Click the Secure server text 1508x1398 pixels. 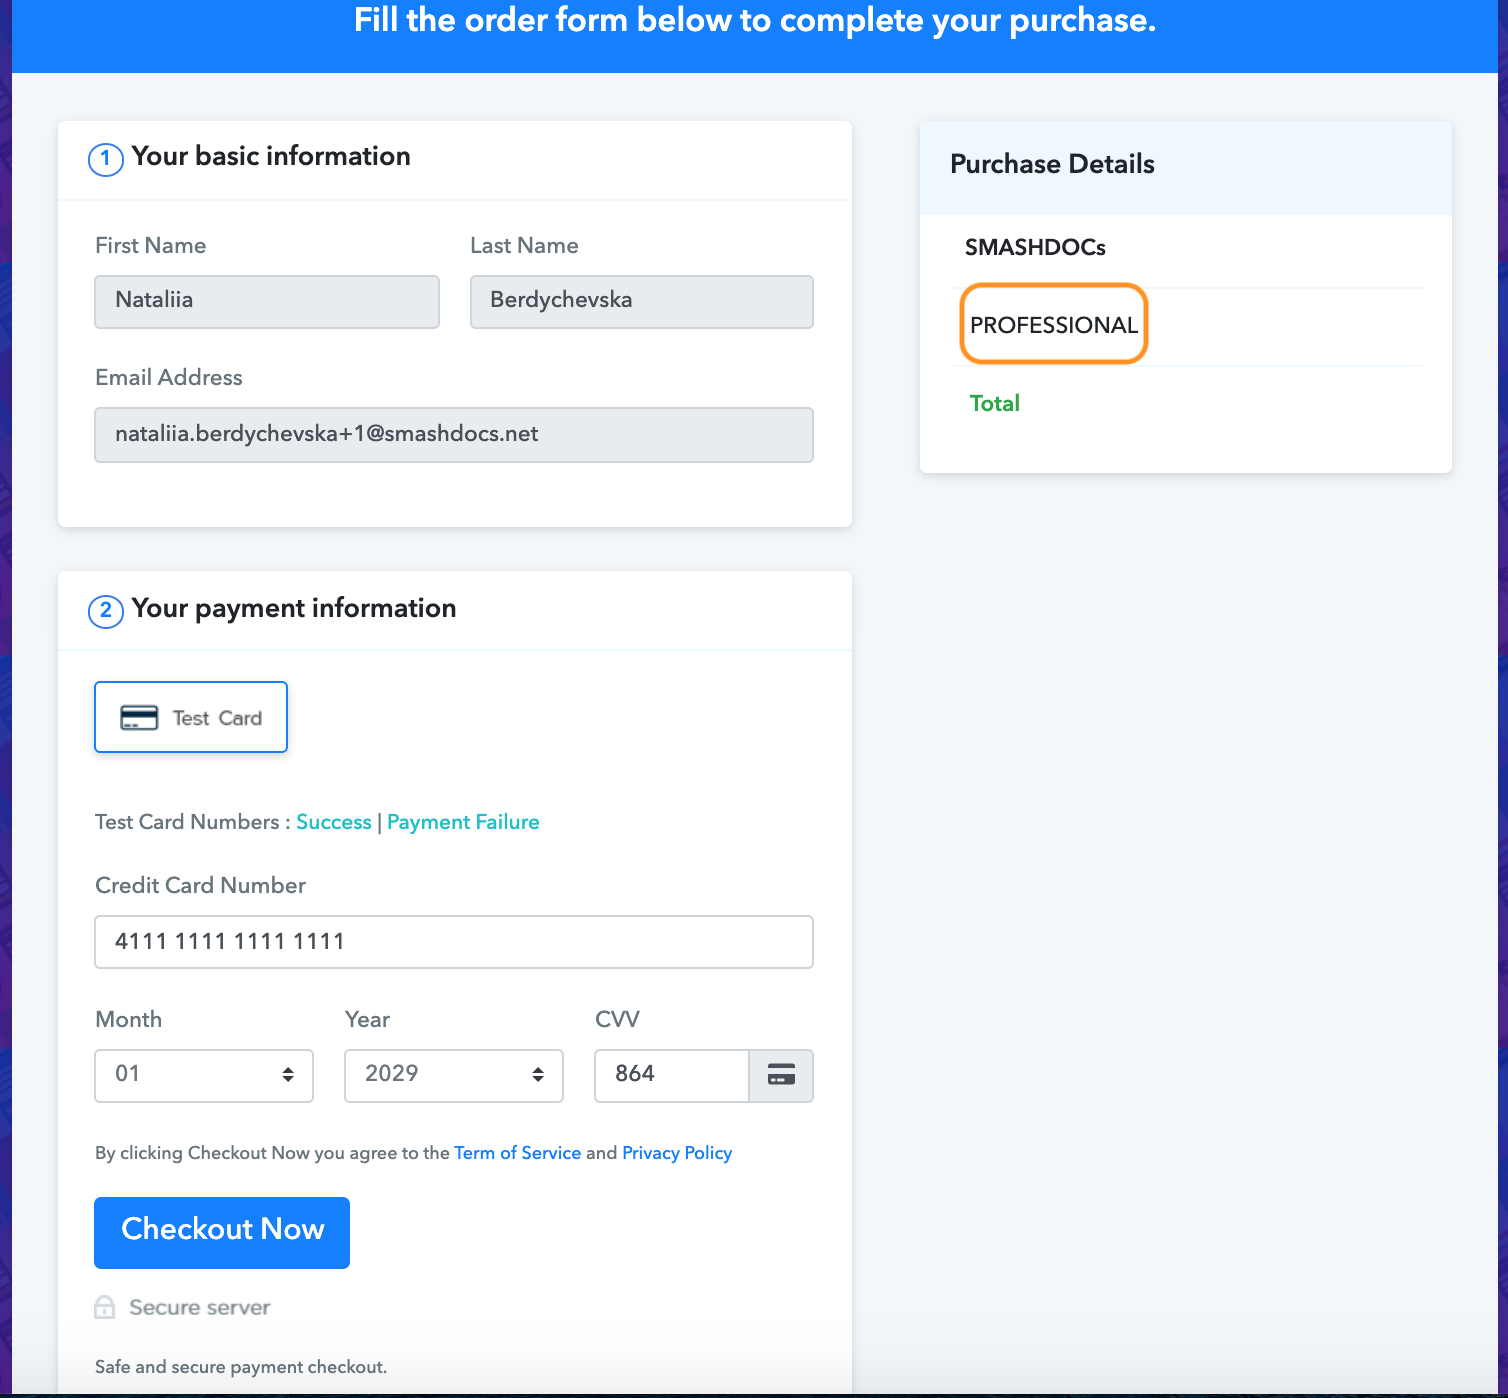tap(200, 1307)
